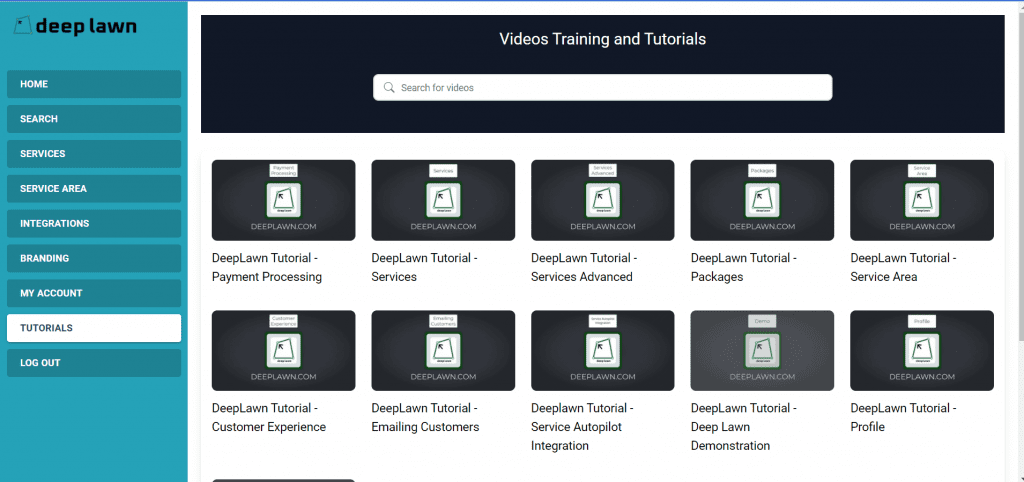Go to the SEARCH section
The width and height of the screenshot is (1024, 482).
click(94, 119)
